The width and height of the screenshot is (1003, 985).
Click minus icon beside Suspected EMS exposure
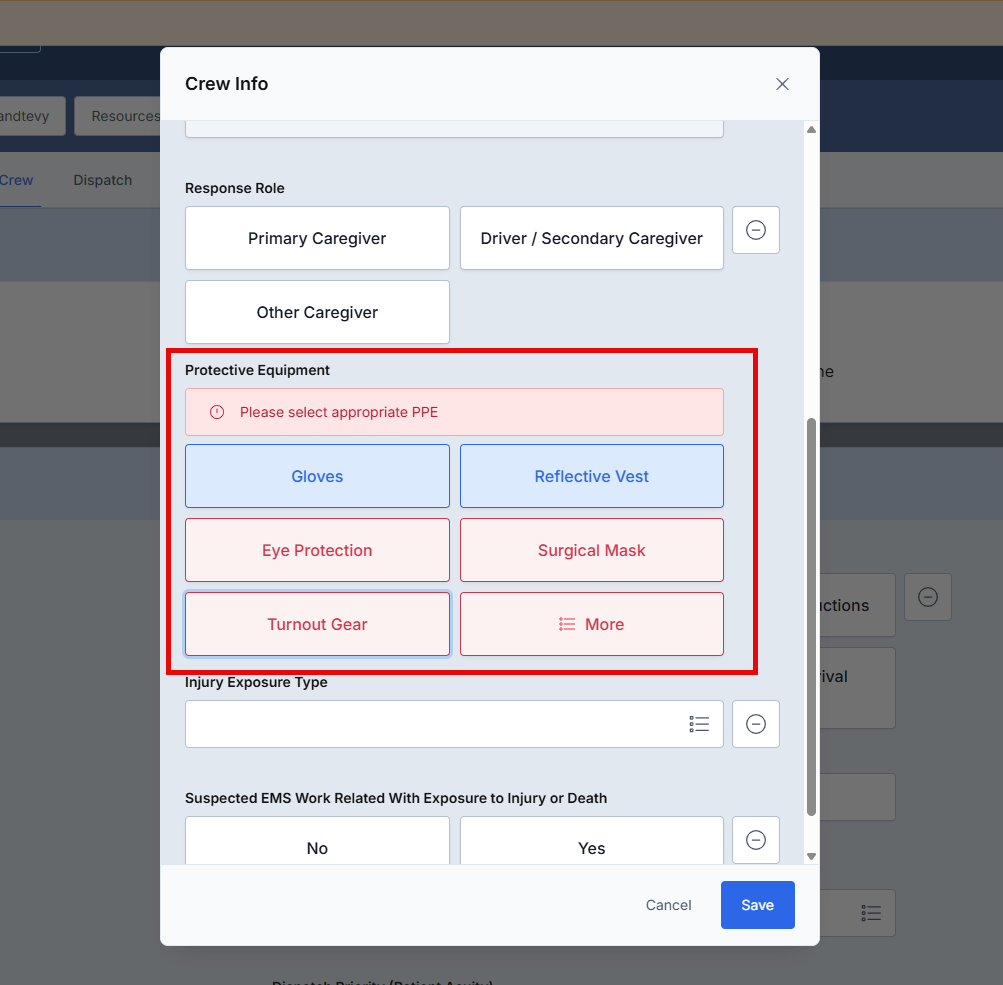tap(756, 840)
